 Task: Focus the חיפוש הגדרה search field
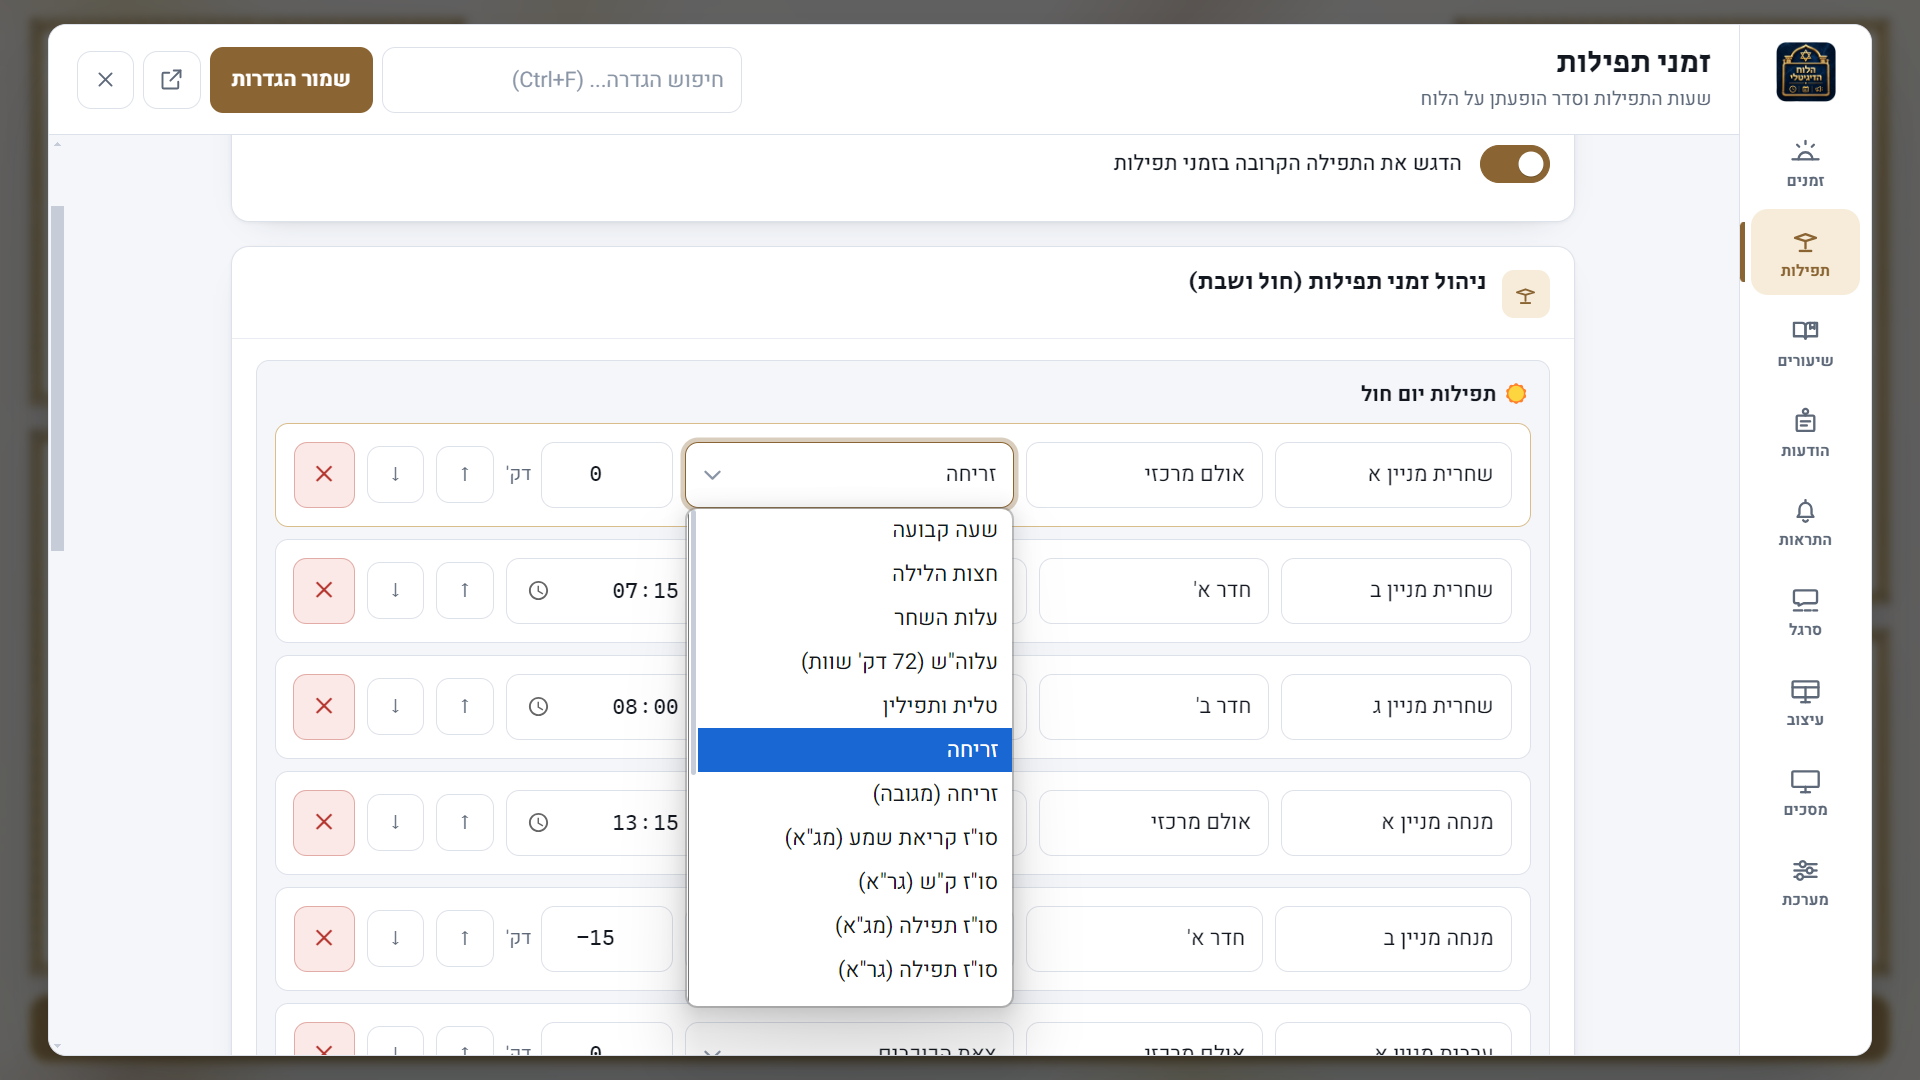pos(562,80)
